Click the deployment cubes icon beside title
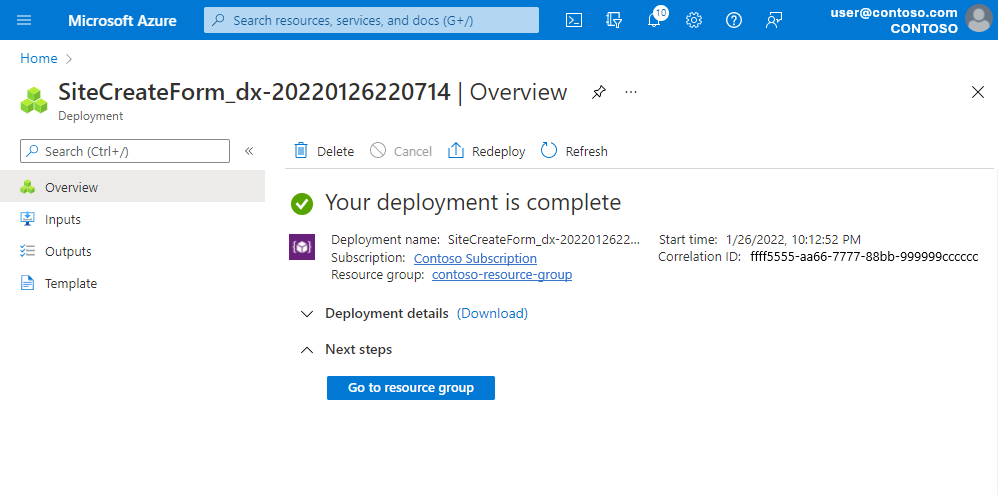The image size is (998, 495). pos(34,100)
